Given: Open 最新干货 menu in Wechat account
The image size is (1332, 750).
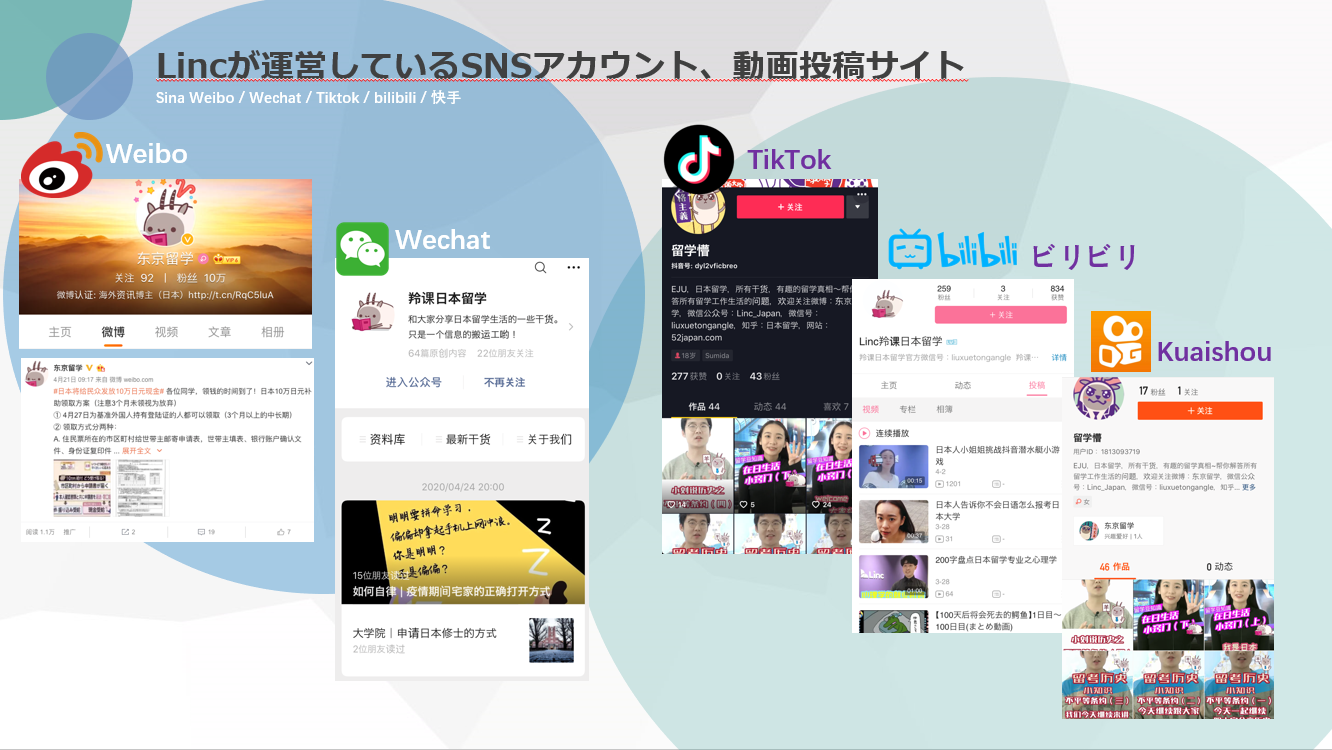Looking at the screenshot, I should [x=462, y=439].
